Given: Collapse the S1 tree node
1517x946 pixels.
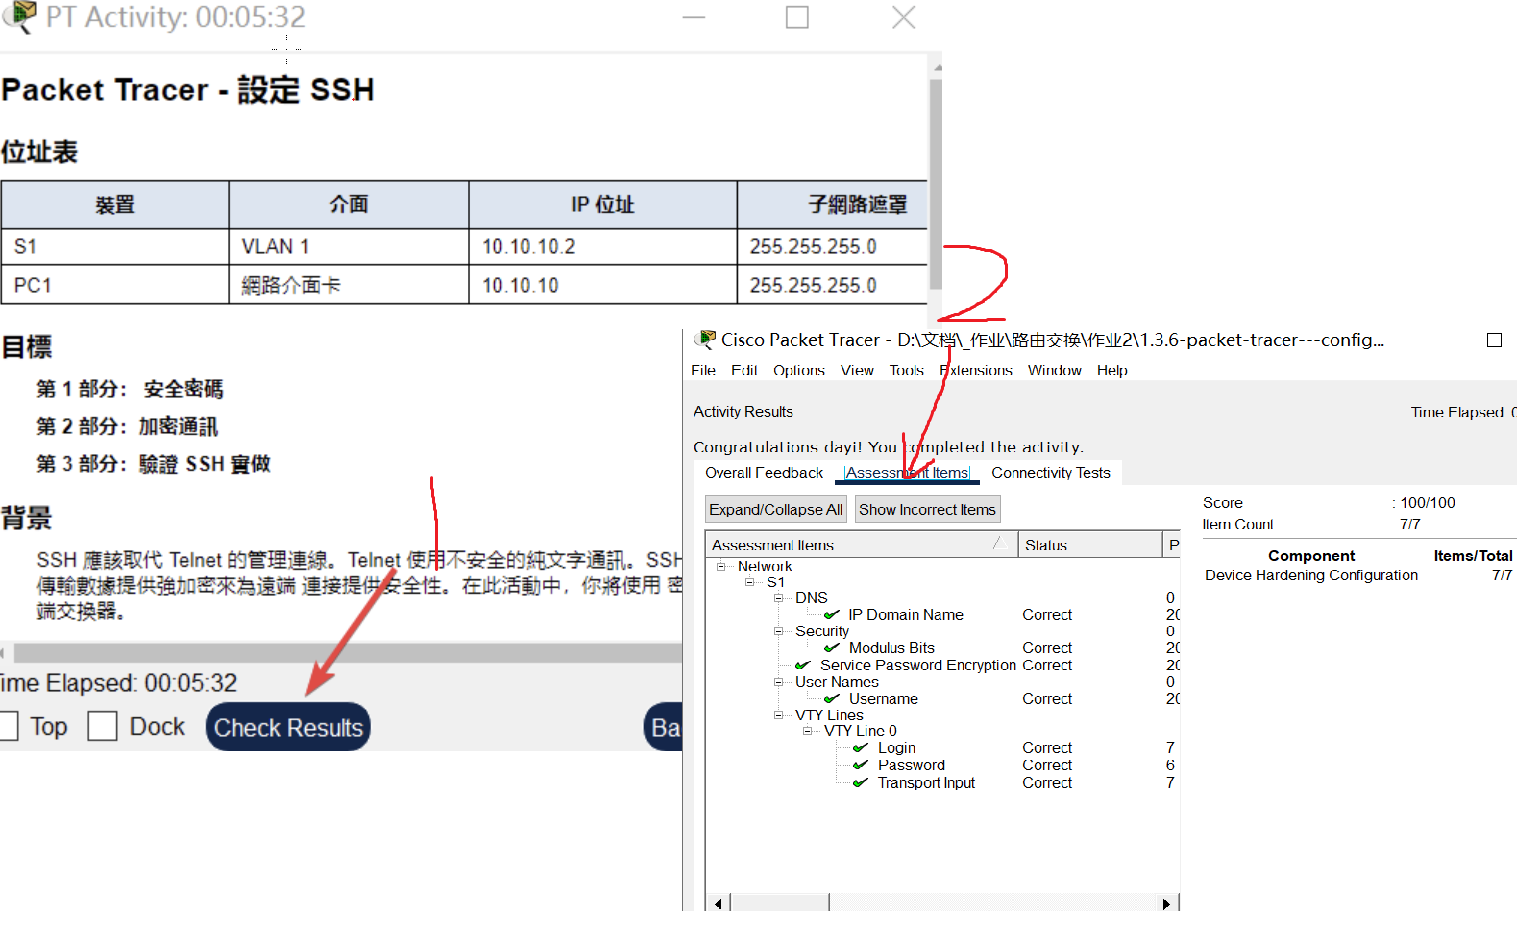Looking at the screenshot, I should (749, 582).
